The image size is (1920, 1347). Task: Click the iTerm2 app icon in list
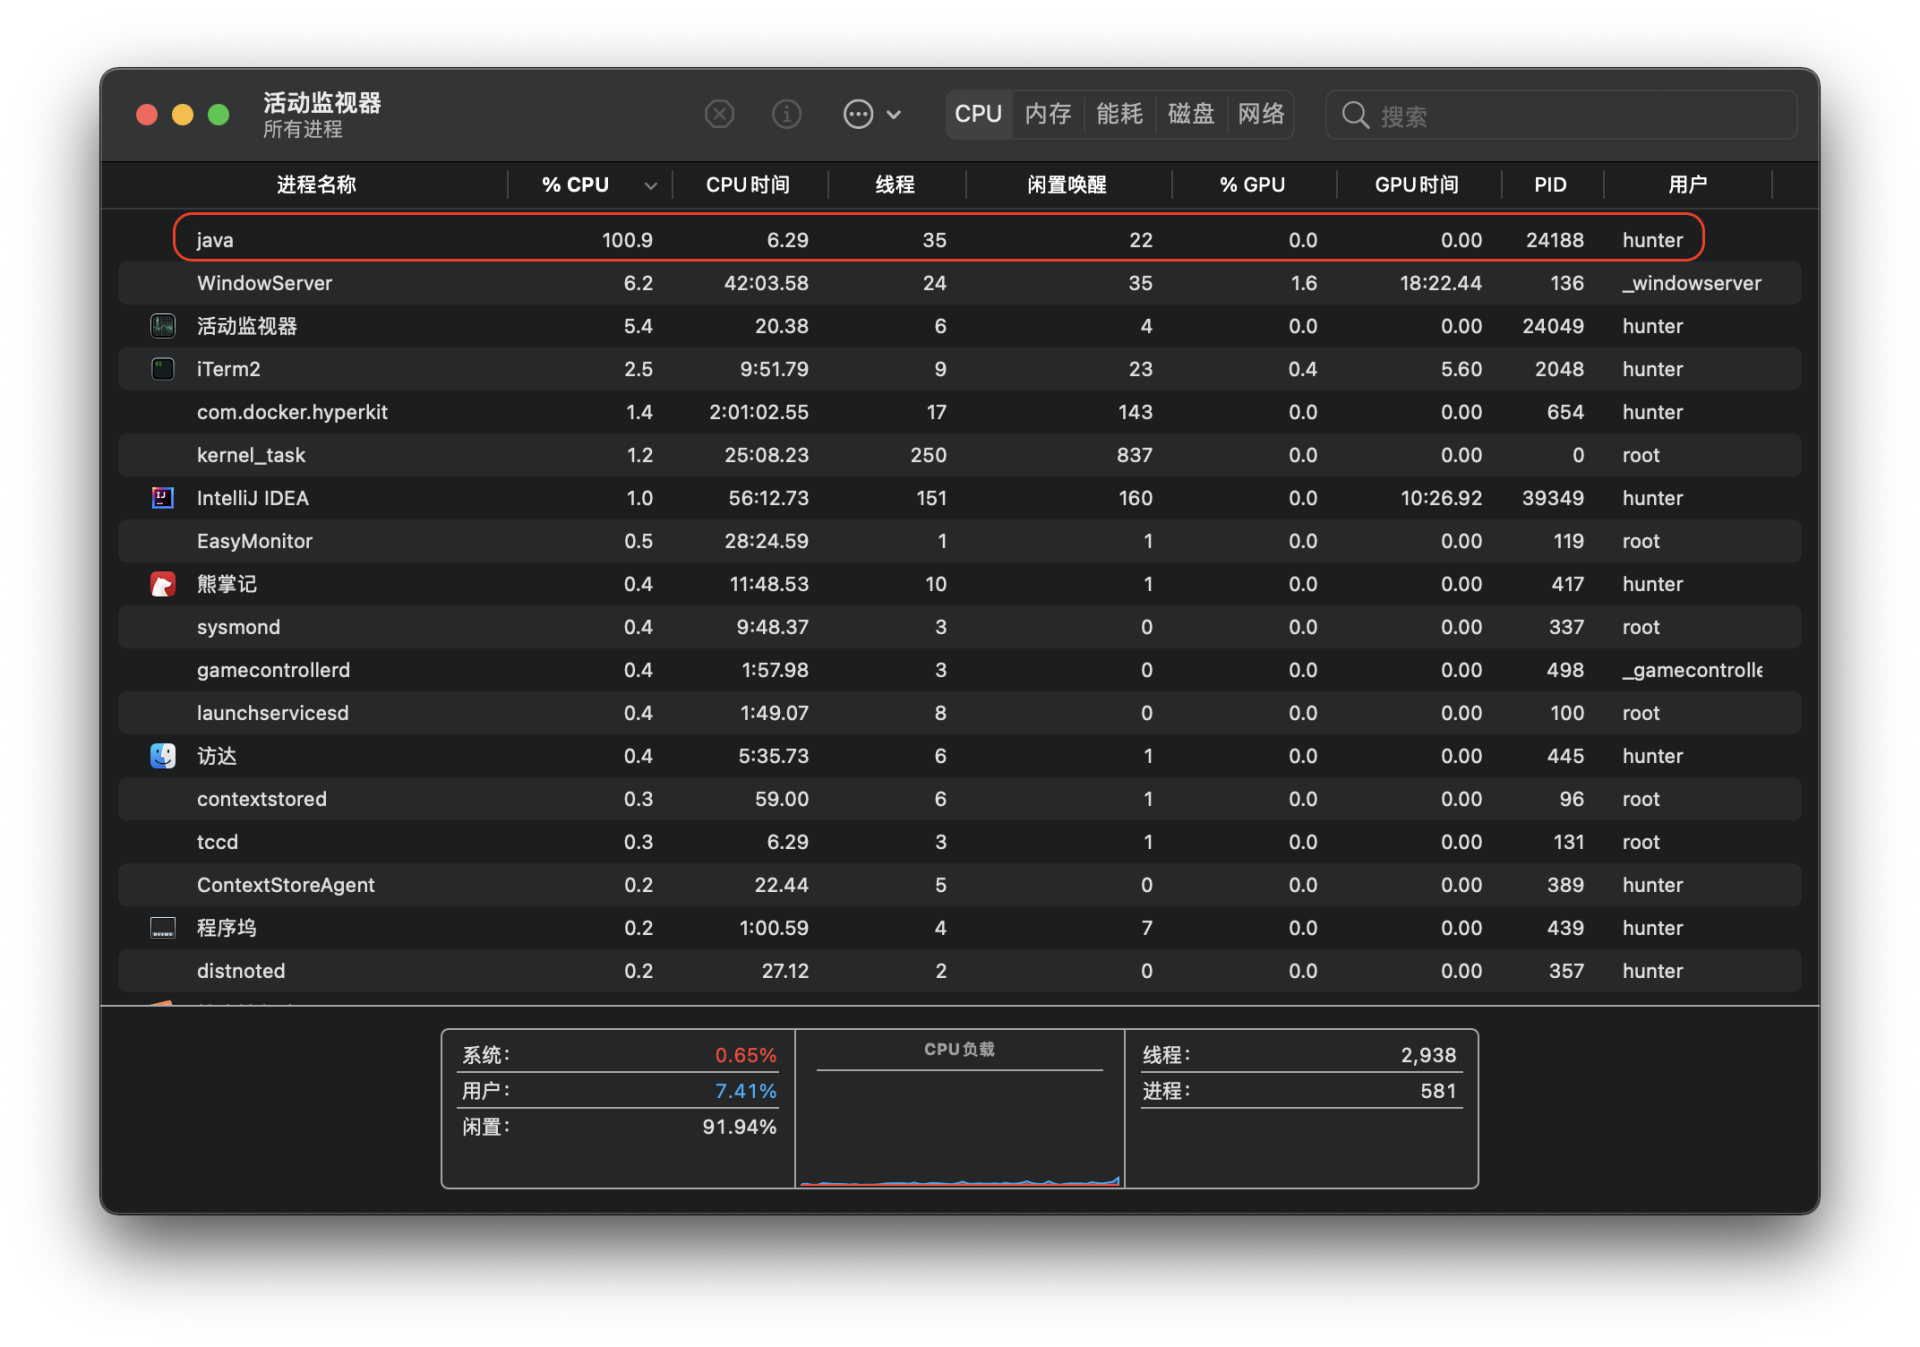pyautogui.click(x=163, y=369)
